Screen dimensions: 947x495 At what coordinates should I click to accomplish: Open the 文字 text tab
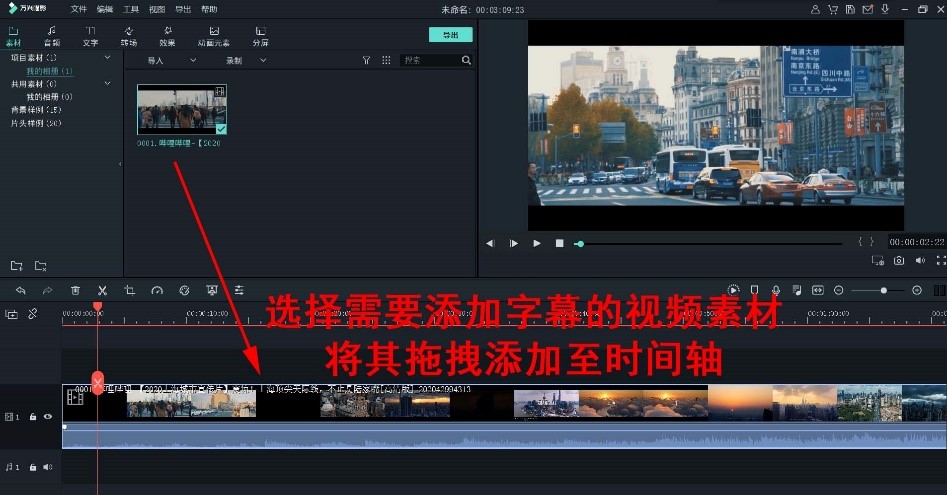91,36
